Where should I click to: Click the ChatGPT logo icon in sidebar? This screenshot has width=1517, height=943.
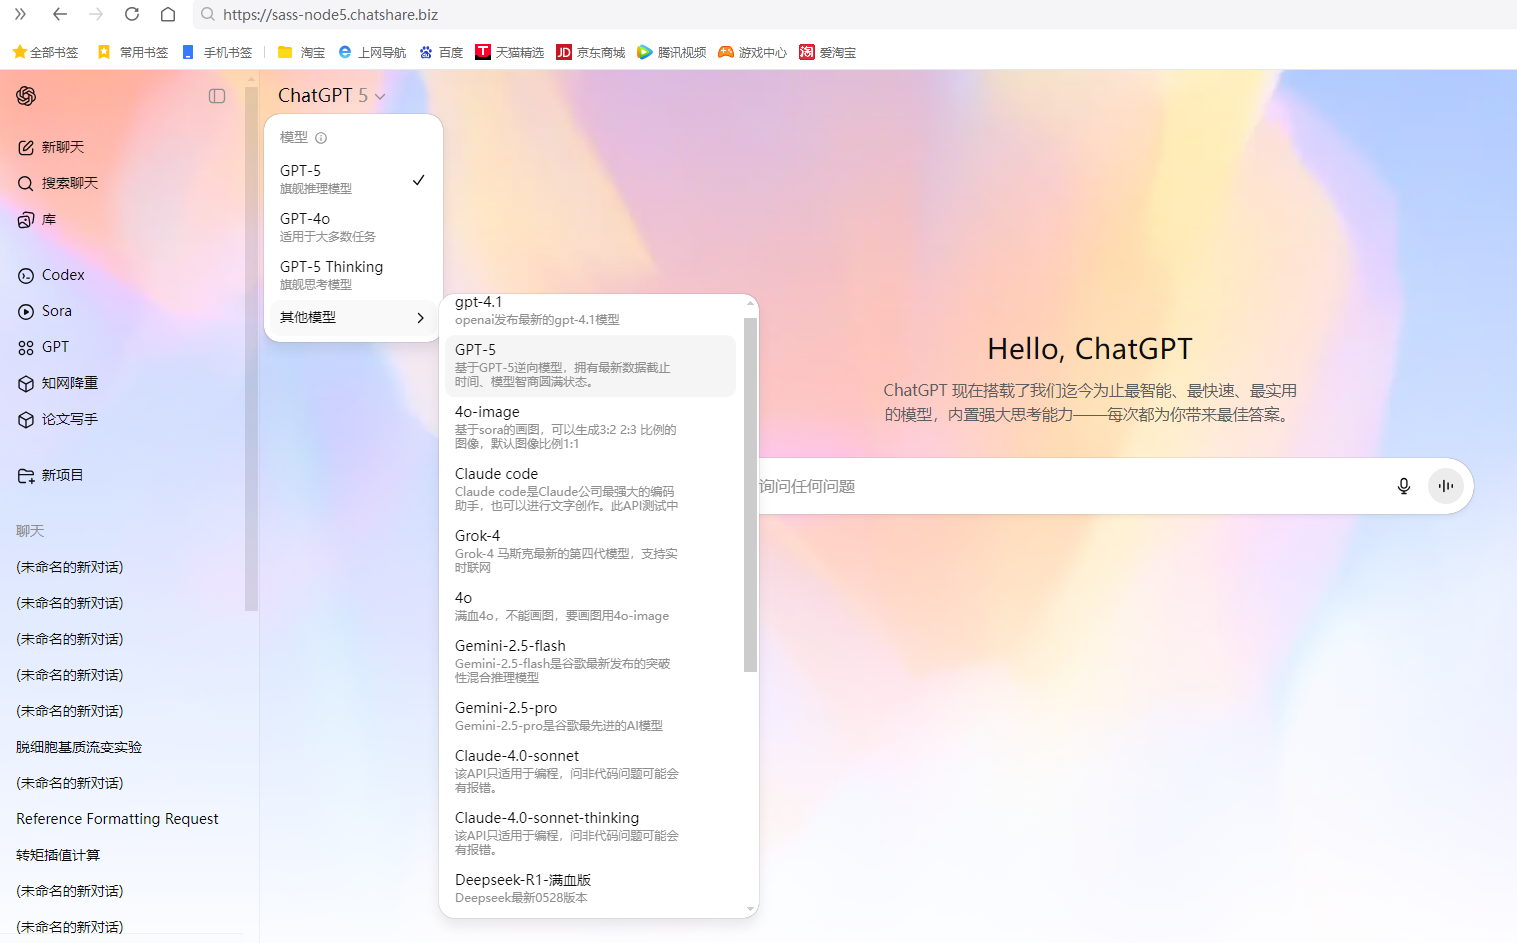click(26, 96)
